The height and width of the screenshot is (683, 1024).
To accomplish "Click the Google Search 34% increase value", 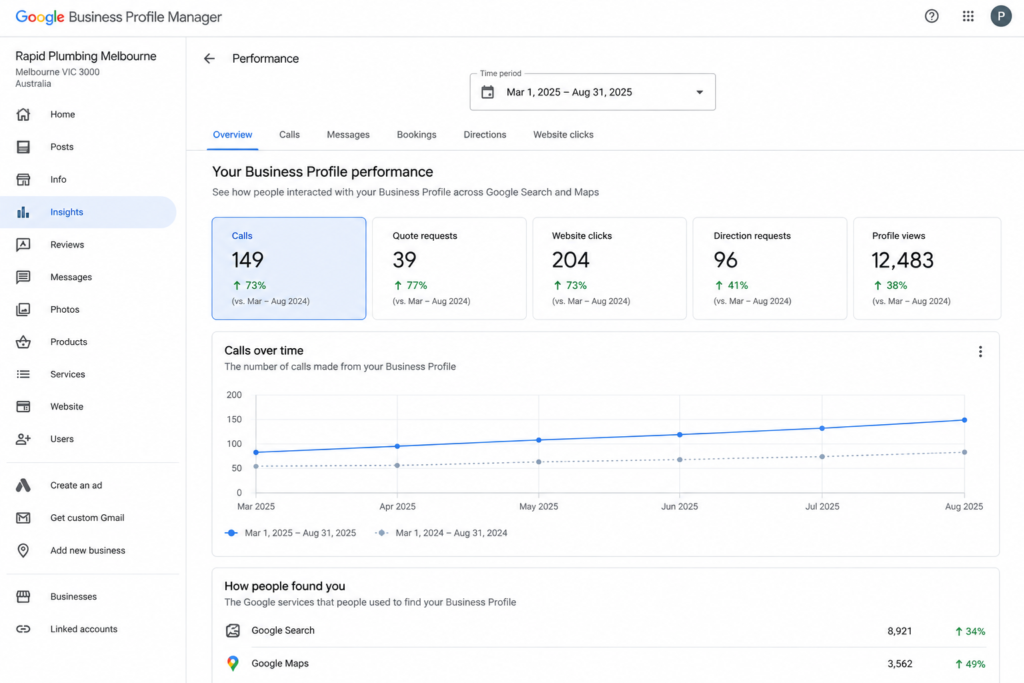I will coord(970,631).
